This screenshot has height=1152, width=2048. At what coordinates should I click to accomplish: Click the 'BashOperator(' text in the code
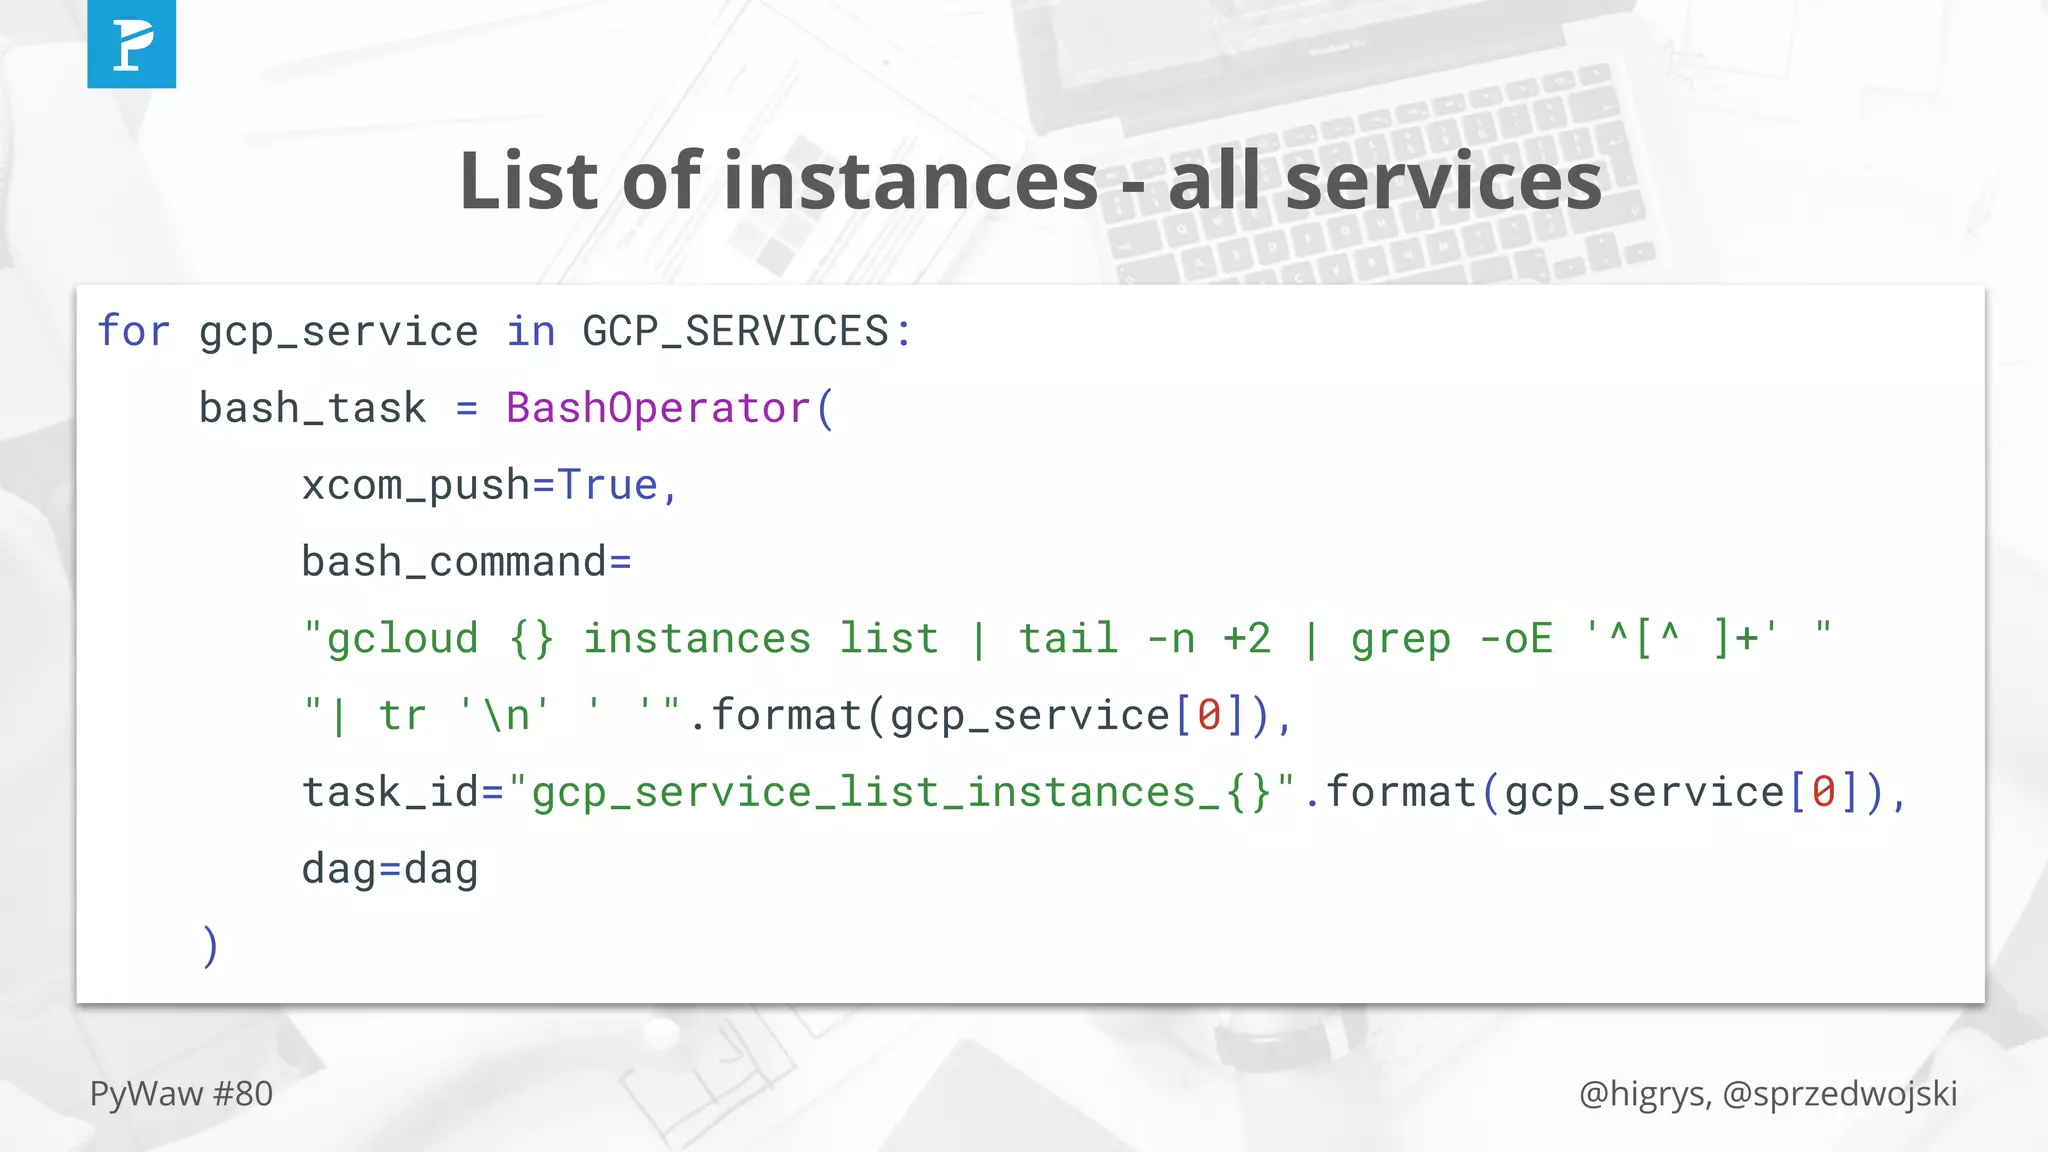click(x=669, y=408)
